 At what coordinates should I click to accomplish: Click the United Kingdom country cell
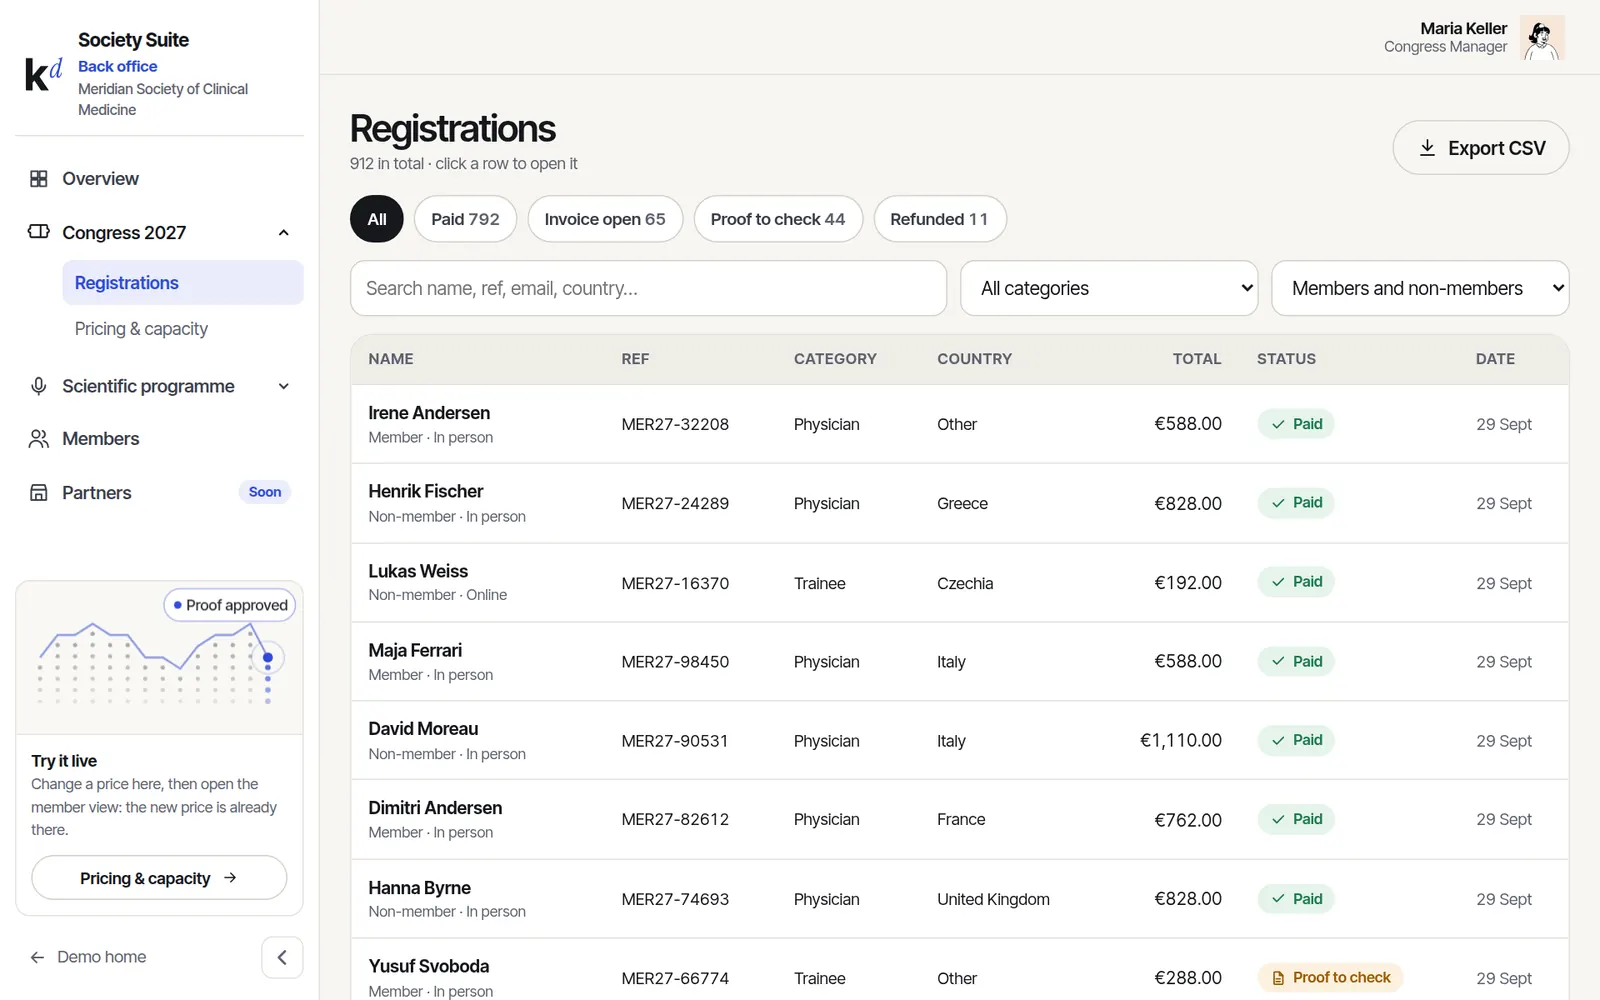(x=993, y=899)
